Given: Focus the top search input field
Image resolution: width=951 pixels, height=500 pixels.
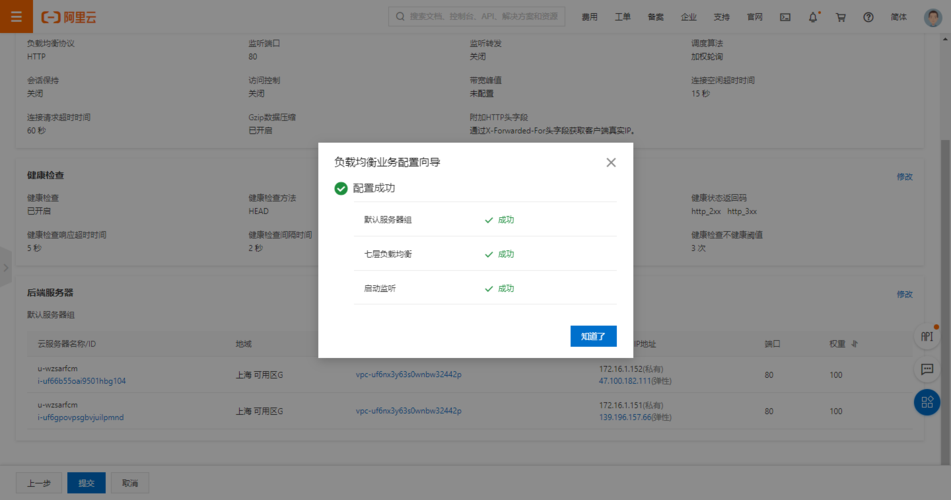Looking at the screenshot, I should click(477, 16).
